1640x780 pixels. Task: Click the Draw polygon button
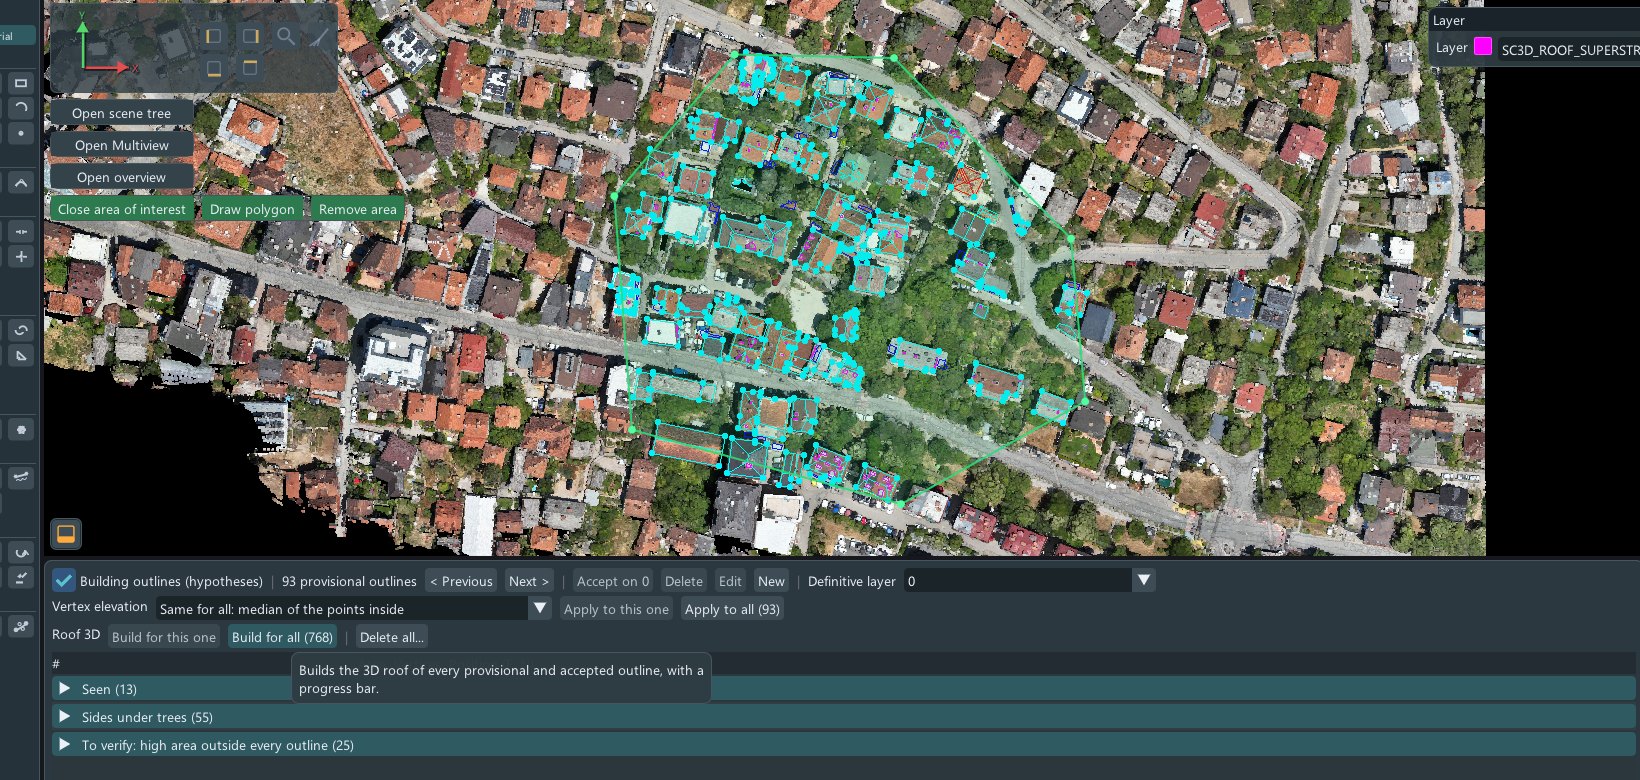252,209
